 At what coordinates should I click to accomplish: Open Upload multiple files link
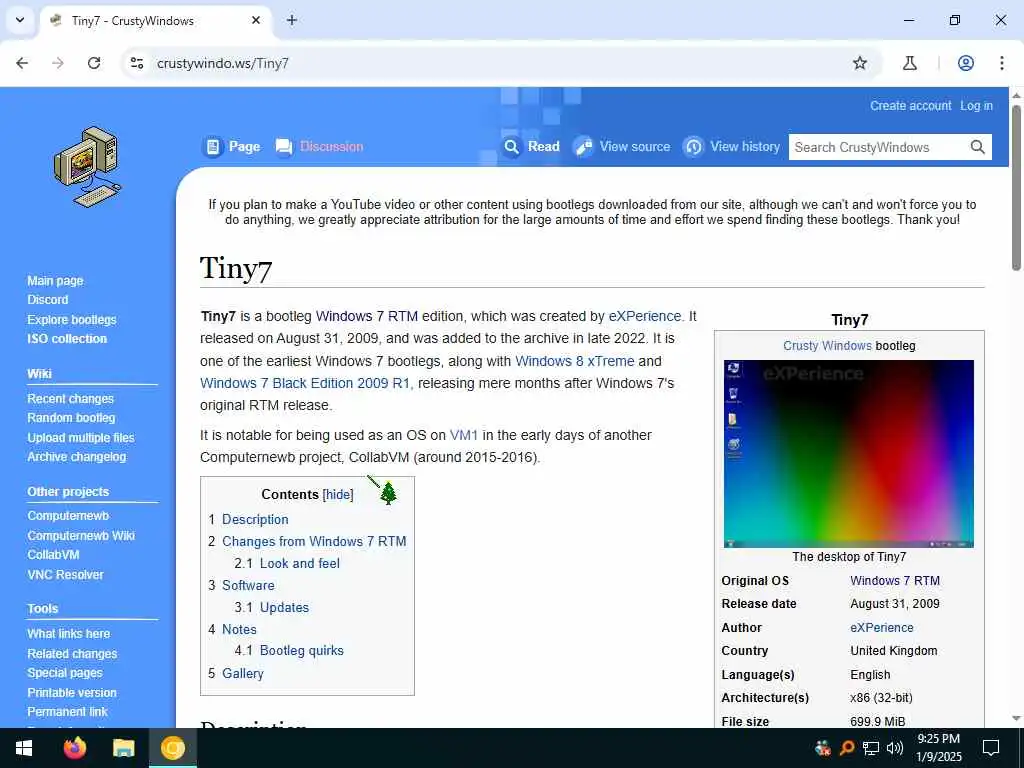(x=81, y=438)
